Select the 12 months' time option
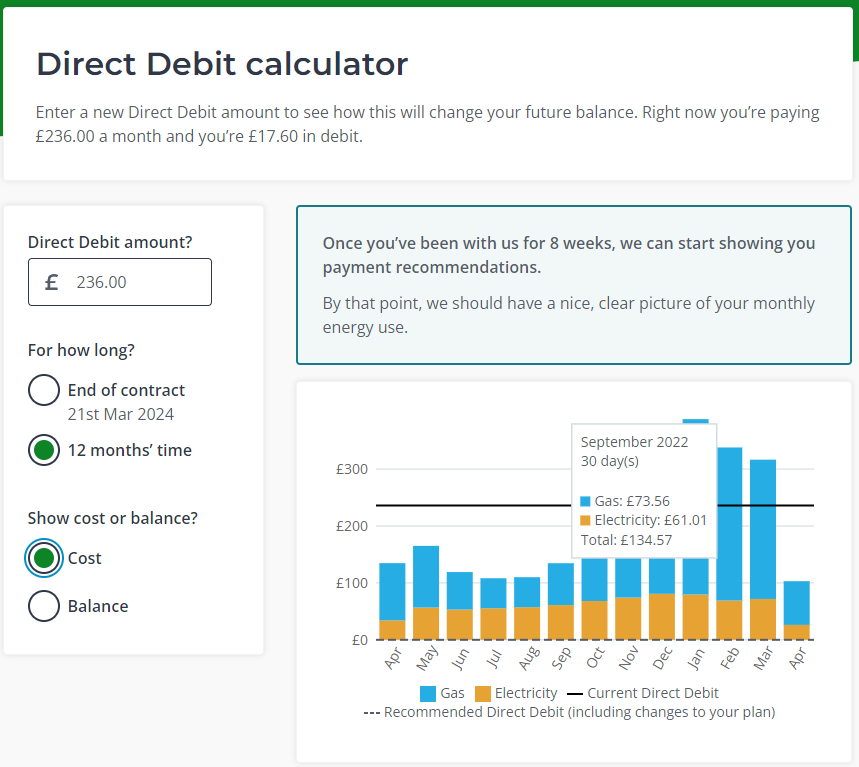This screenshot has width=859, height=767. (44, 450)
